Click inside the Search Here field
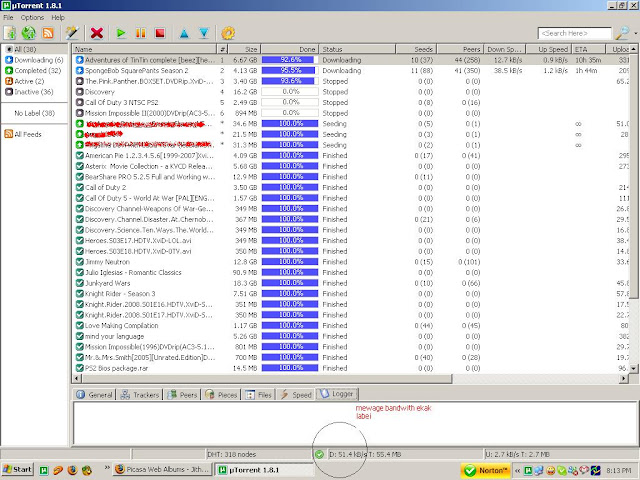The width and height of the screenshot is (640, 480). pyautogui.click(x=575, y=33)
